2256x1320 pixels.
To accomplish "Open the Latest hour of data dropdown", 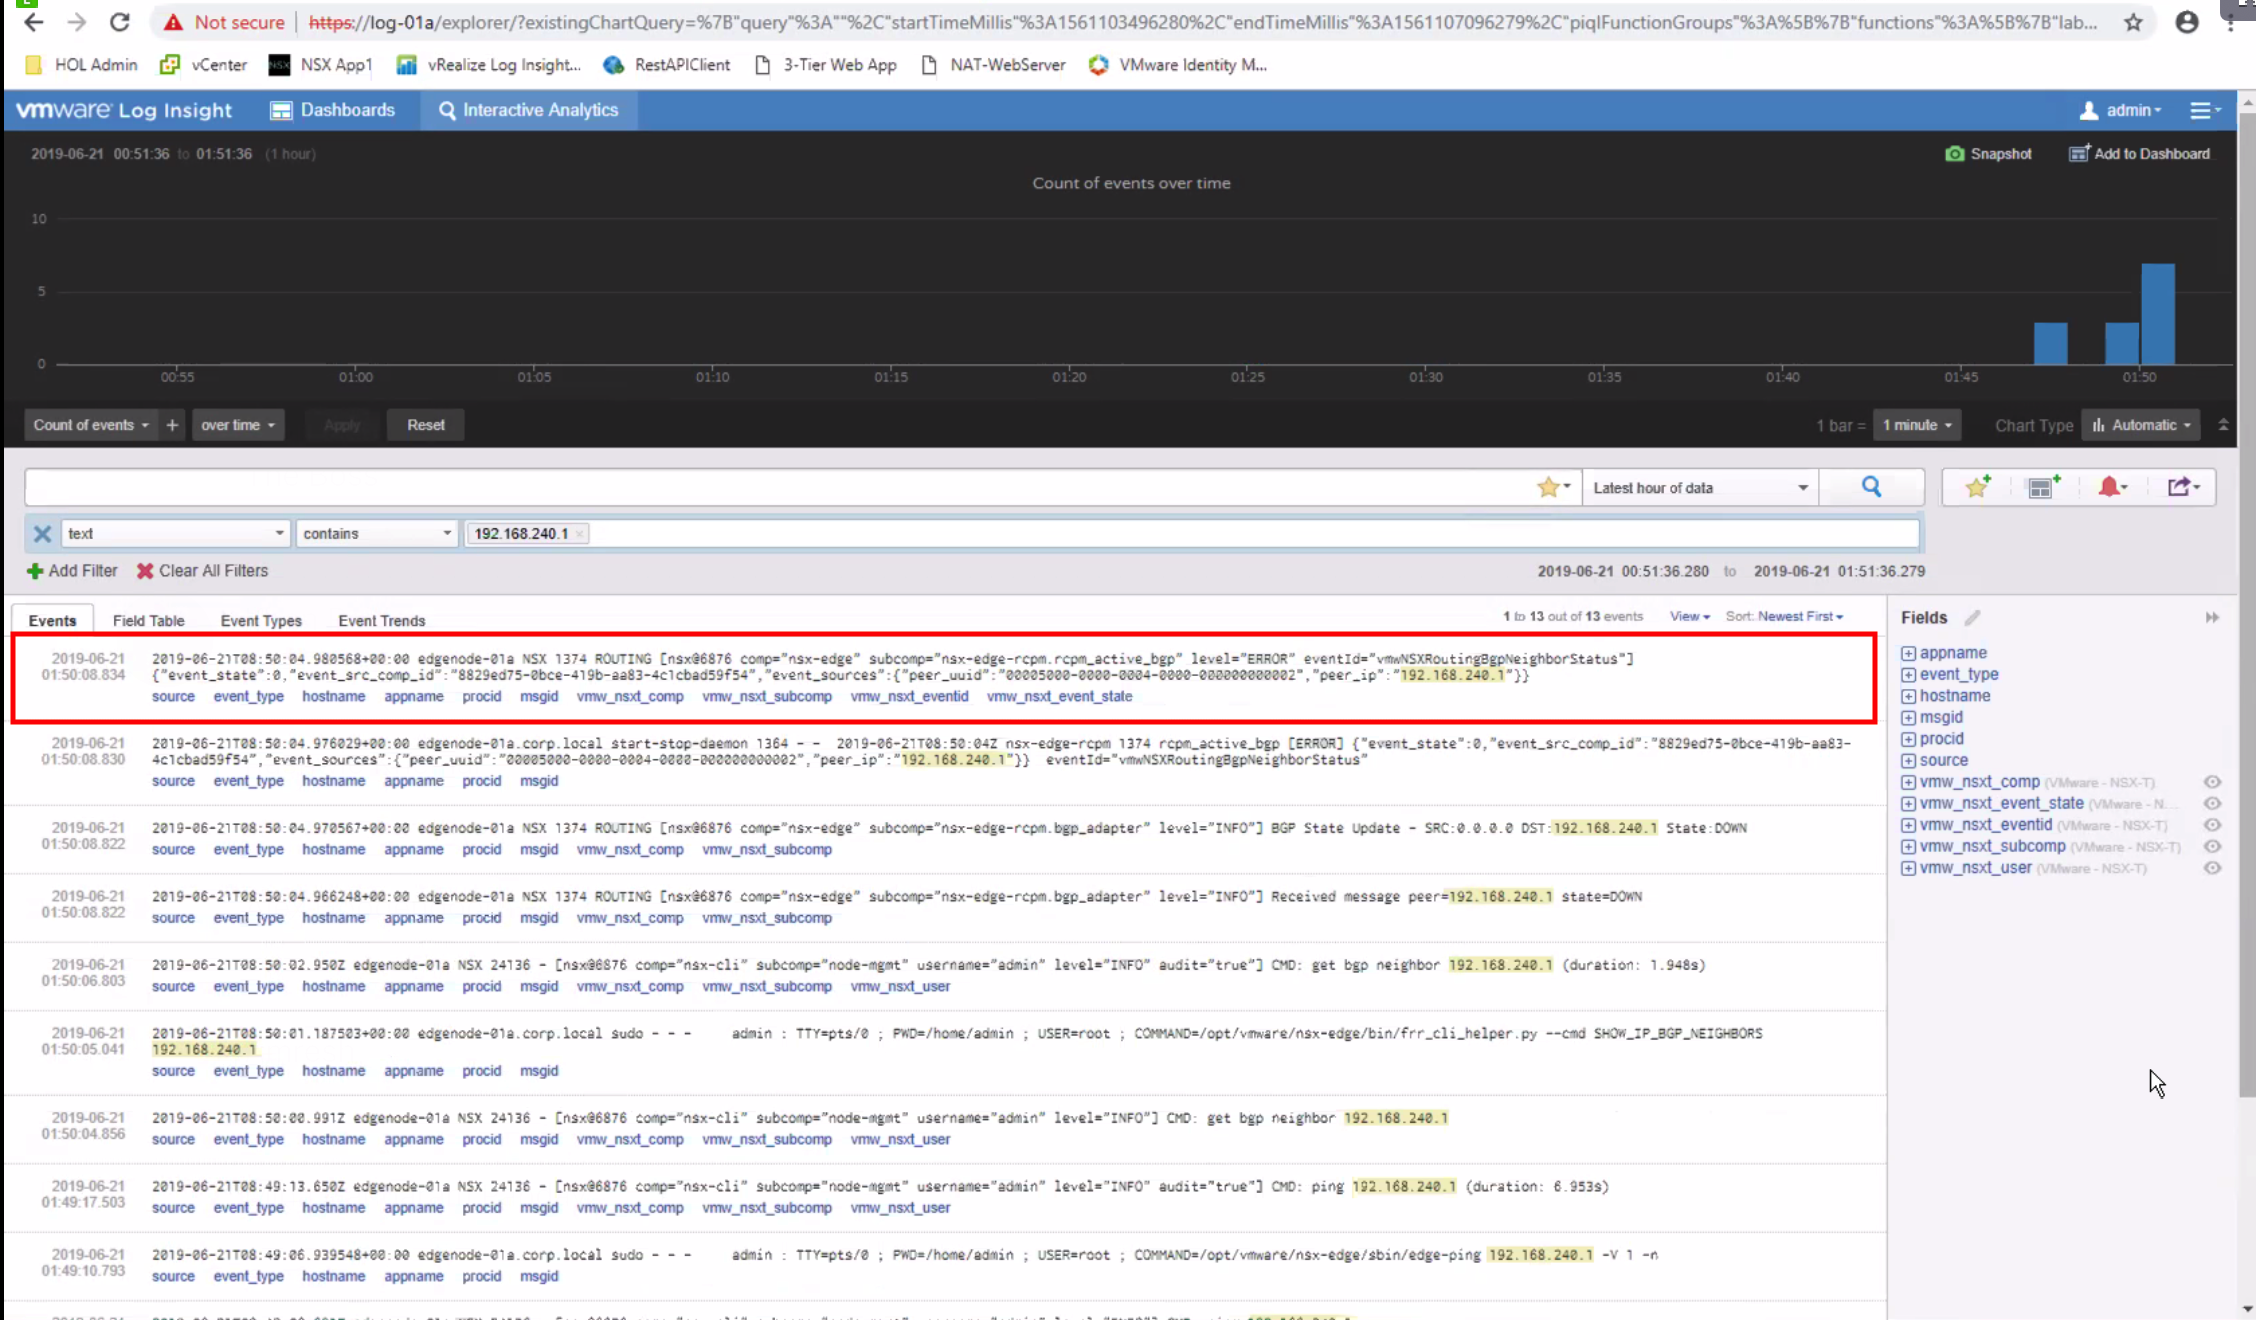I will (x=1700, y=487).
